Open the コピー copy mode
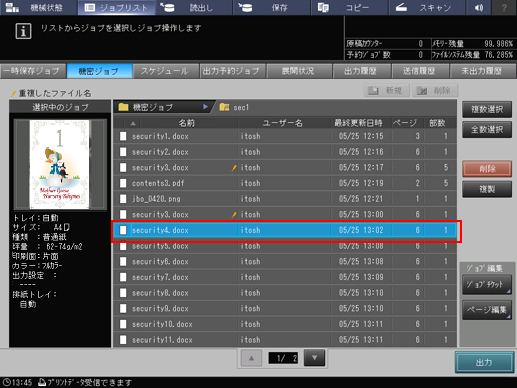The height and width of the screenshot is (388, 517). click(349, 7)
